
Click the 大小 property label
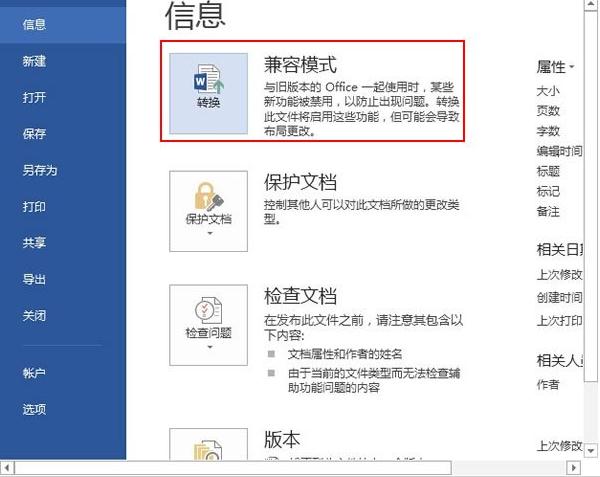(548, 91)
